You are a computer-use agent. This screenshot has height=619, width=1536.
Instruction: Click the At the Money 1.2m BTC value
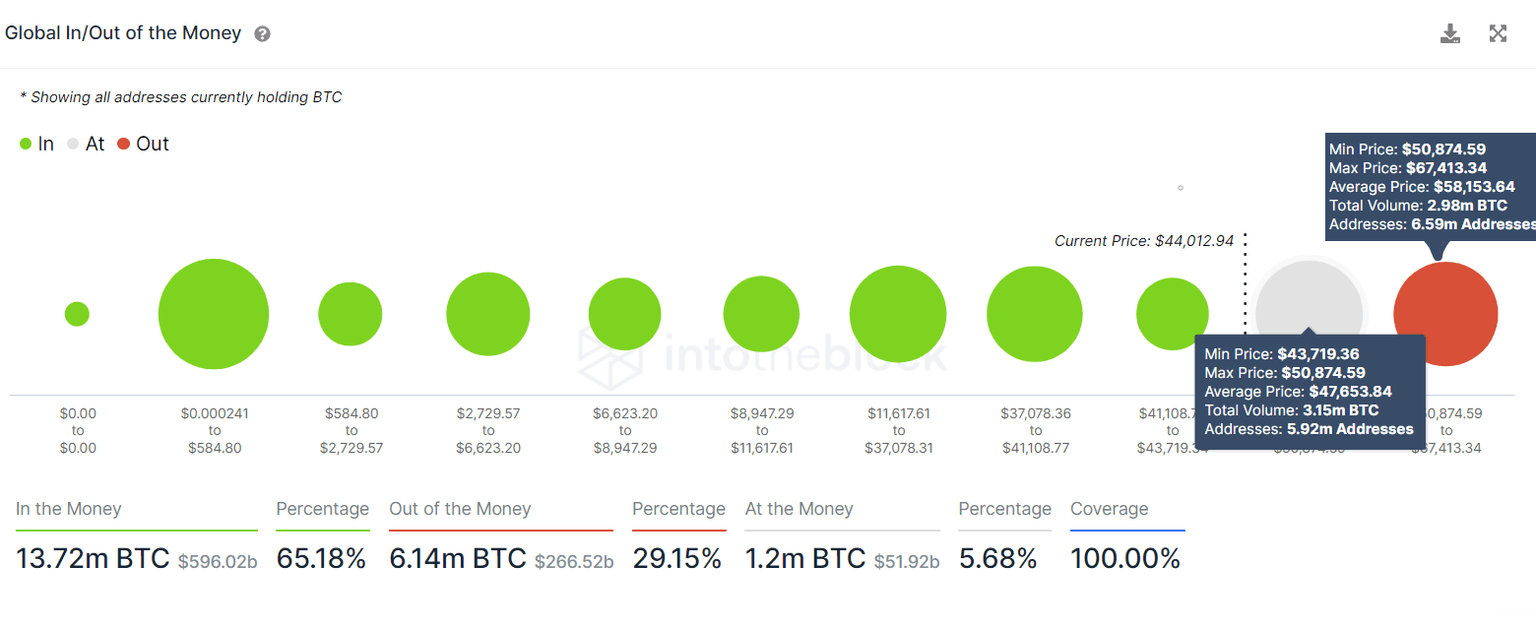click(x=805, y=559)
